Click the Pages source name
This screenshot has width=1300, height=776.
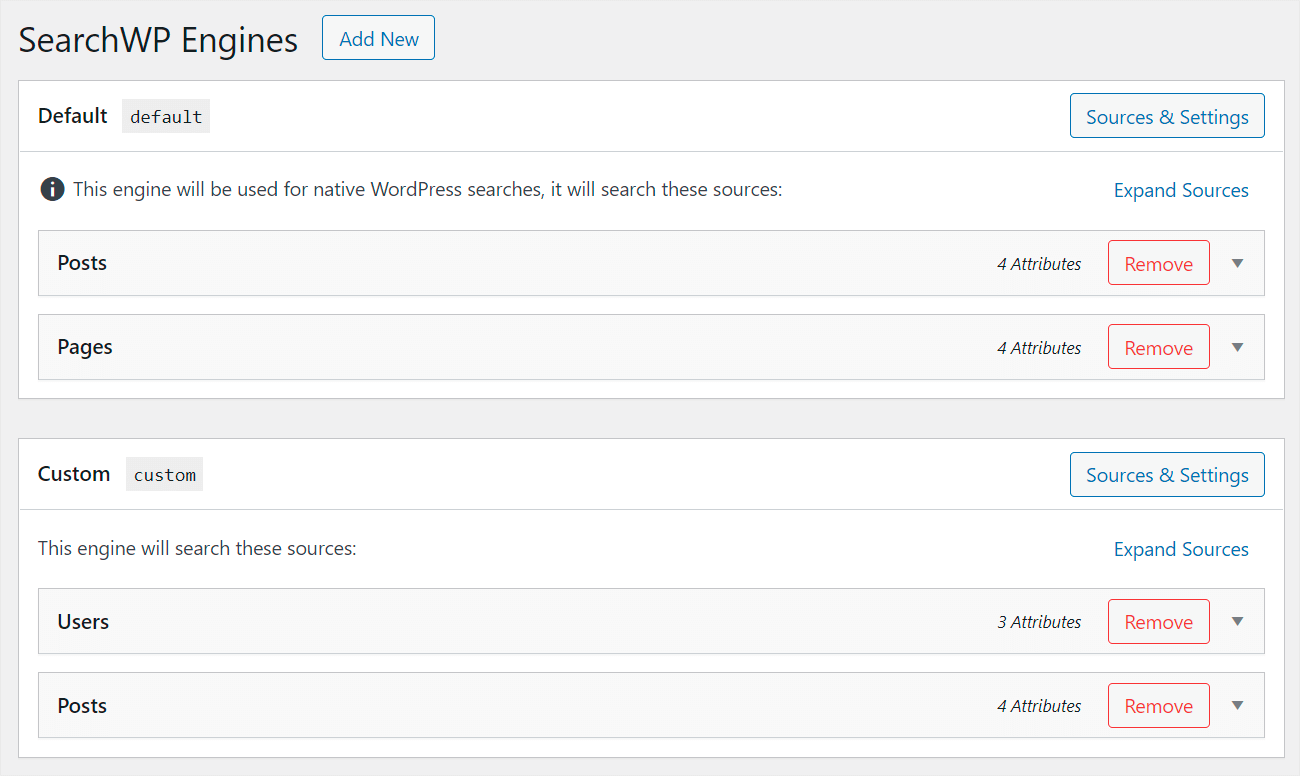(85, 347)
